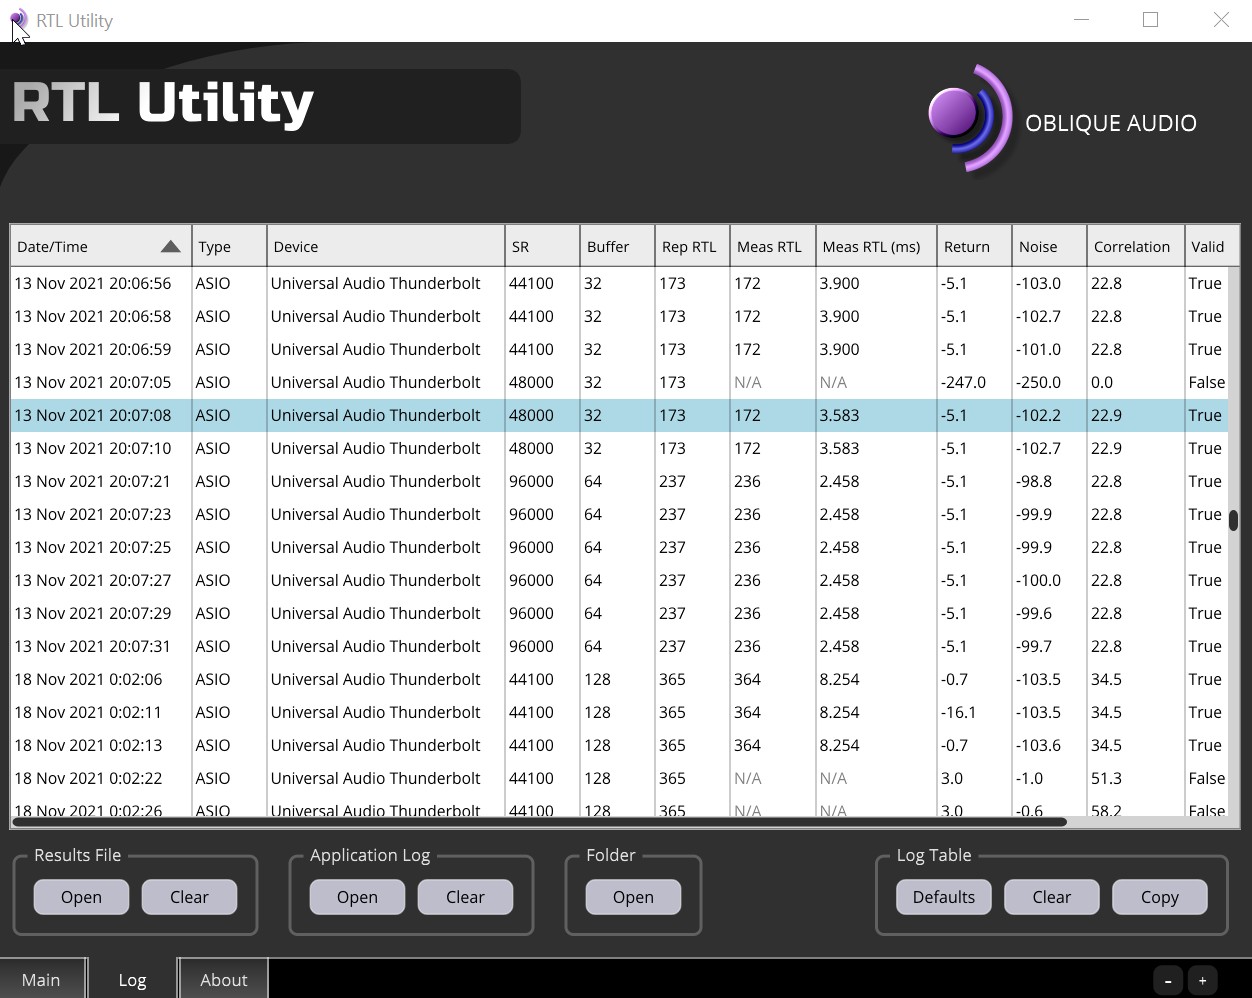Click the vertical scrollbar thumb

1234,520
